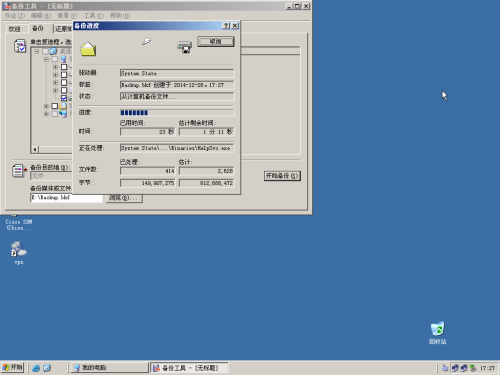
Task: Open the 查看 menu
Action: (67, 15)
